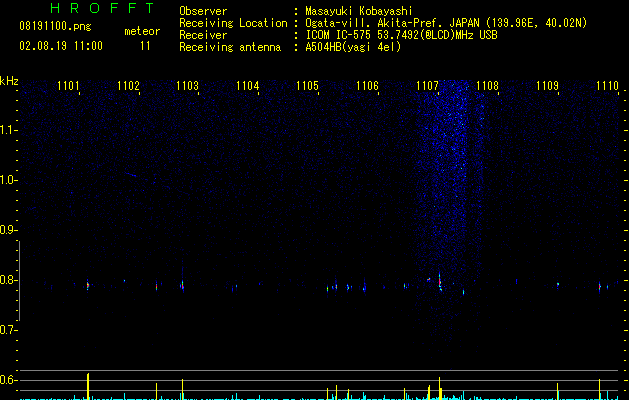Click the 'Receiving antenna' label
629x400 pixels.
point(230,47)
